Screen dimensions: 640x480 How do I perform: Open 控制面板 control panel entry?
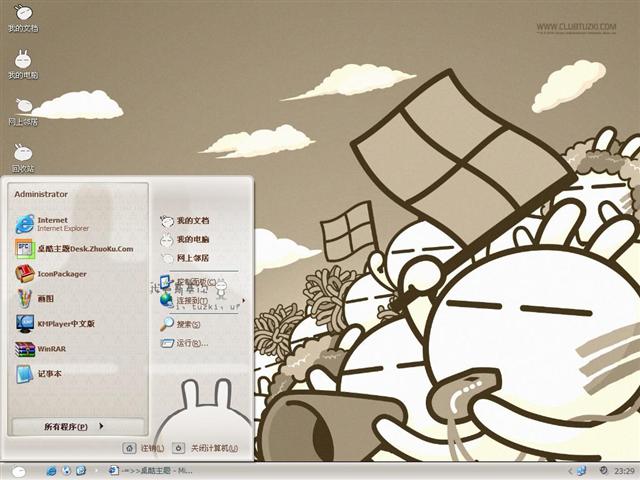coord(188,282)
